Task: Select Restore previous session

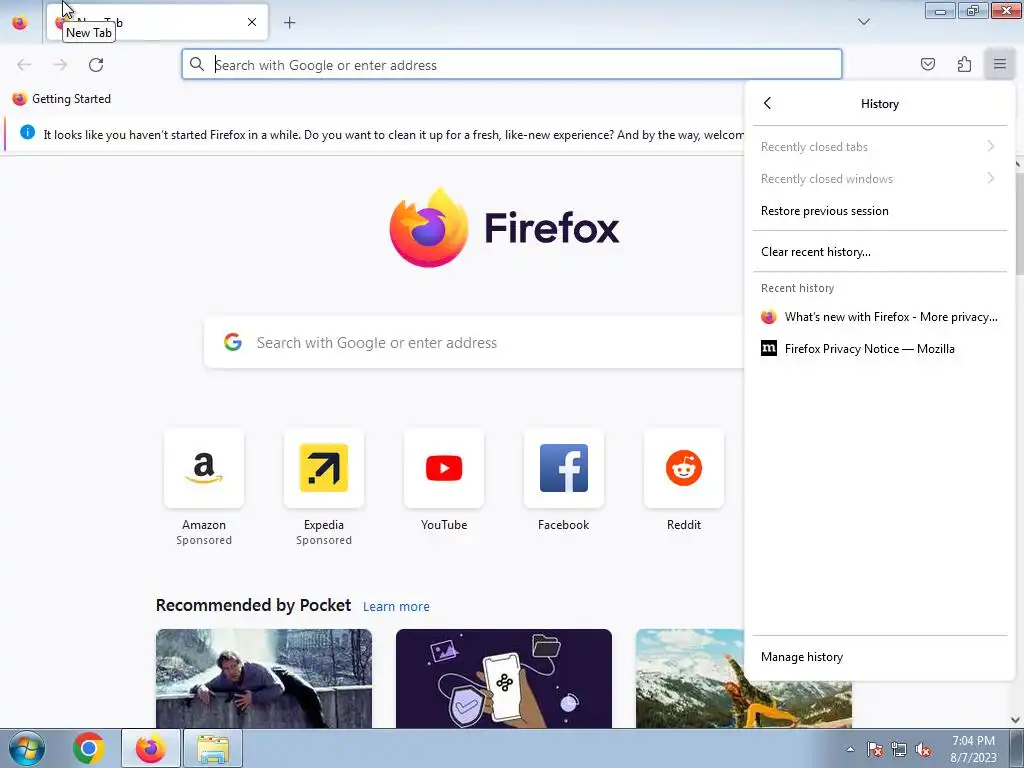Action: (879, 211)
